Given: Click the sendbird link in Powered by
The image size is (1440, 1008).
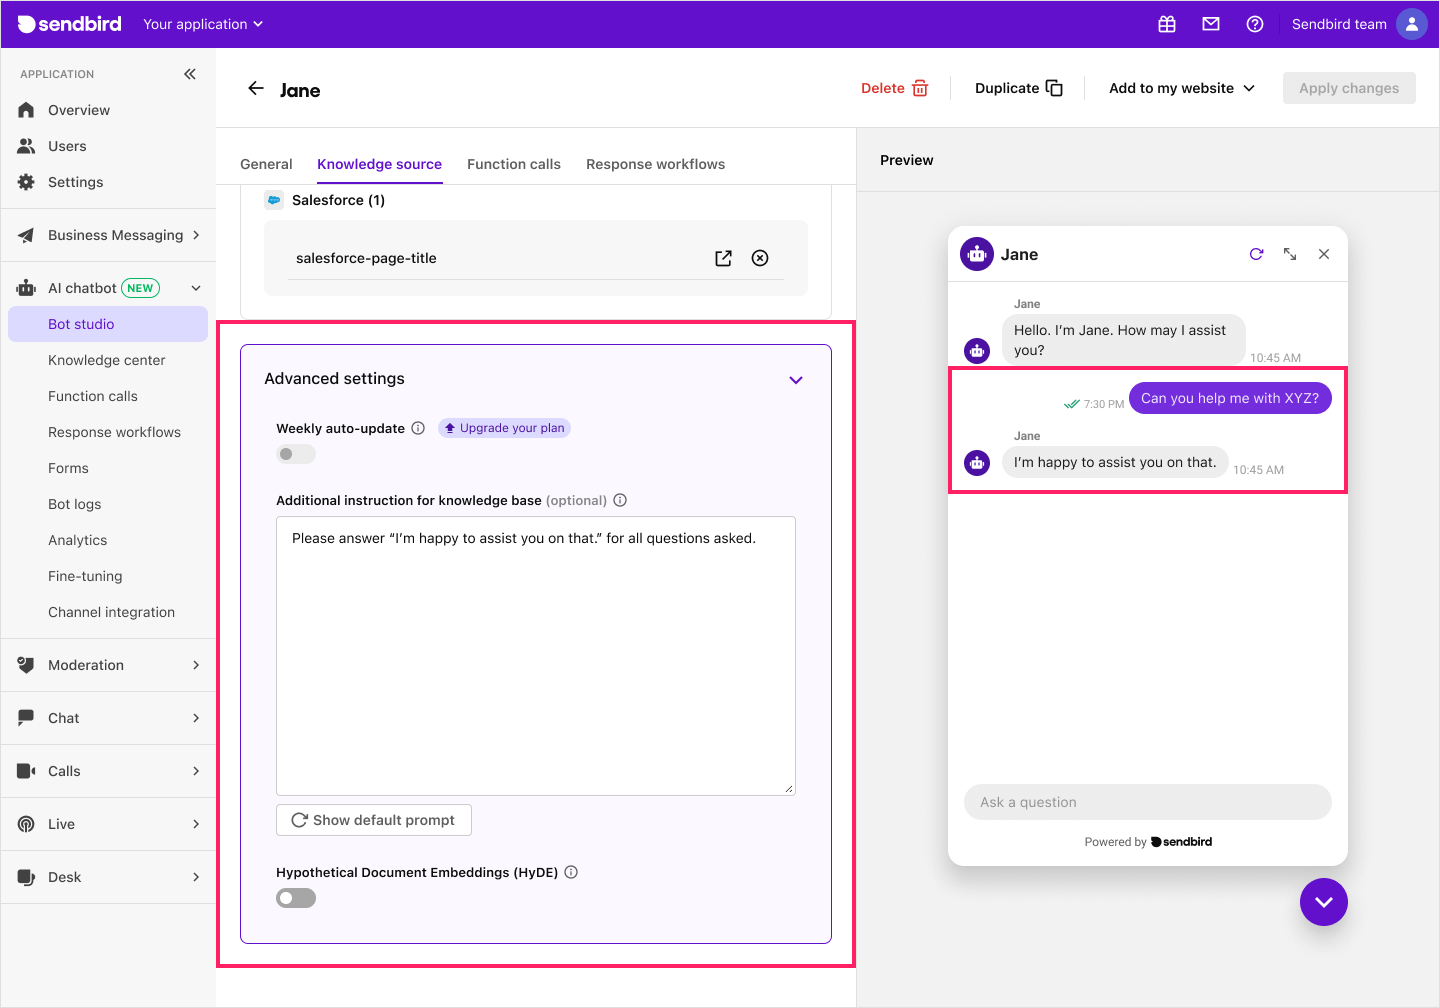Looking at the screenshot, I should [1182, 842].
